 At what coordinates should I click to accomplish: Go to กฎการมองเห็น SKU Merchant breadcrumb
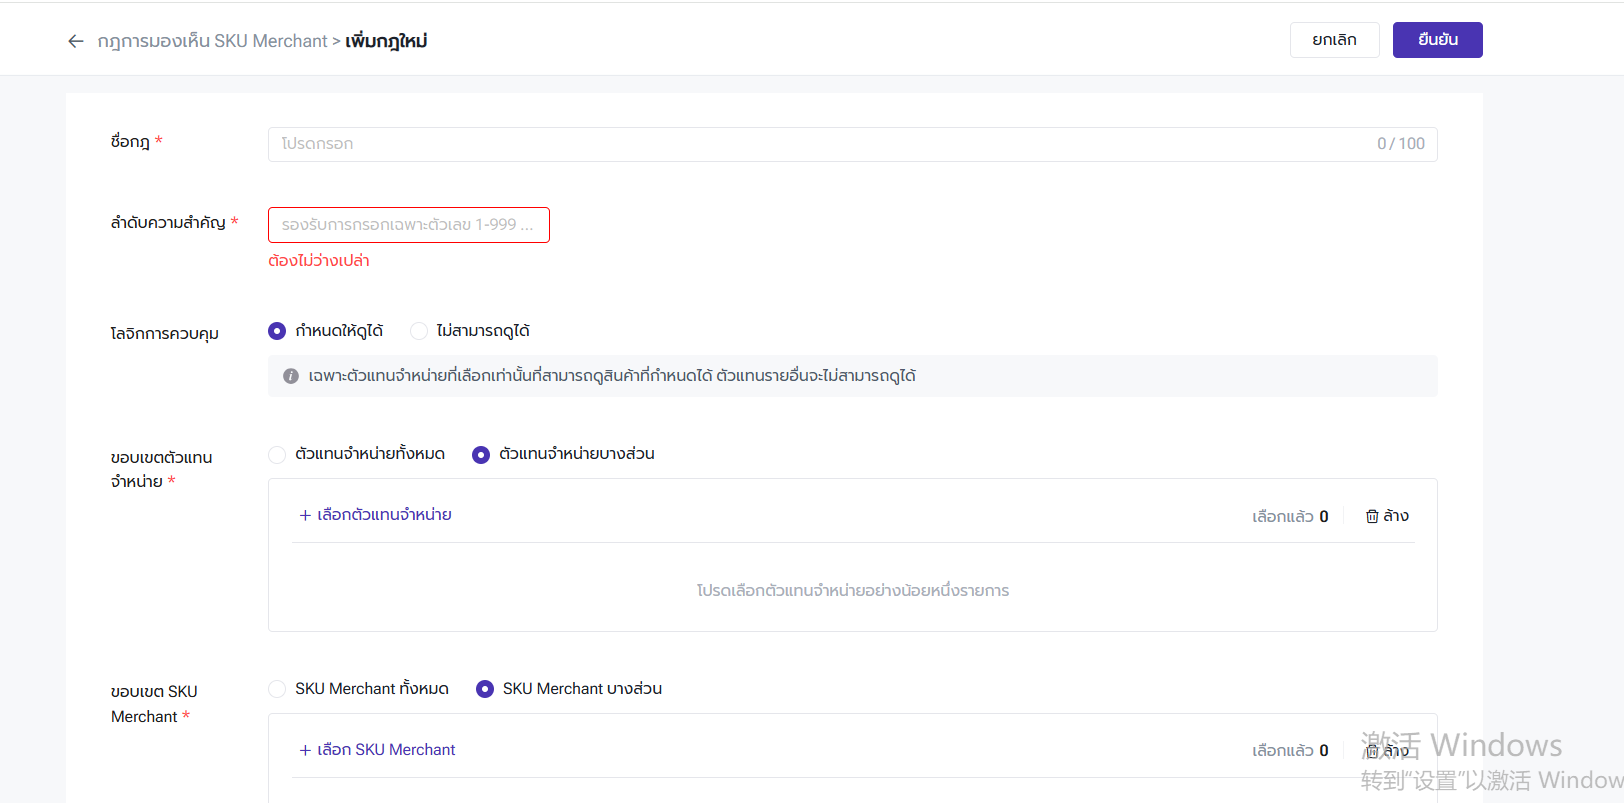[x=212, y=41]
